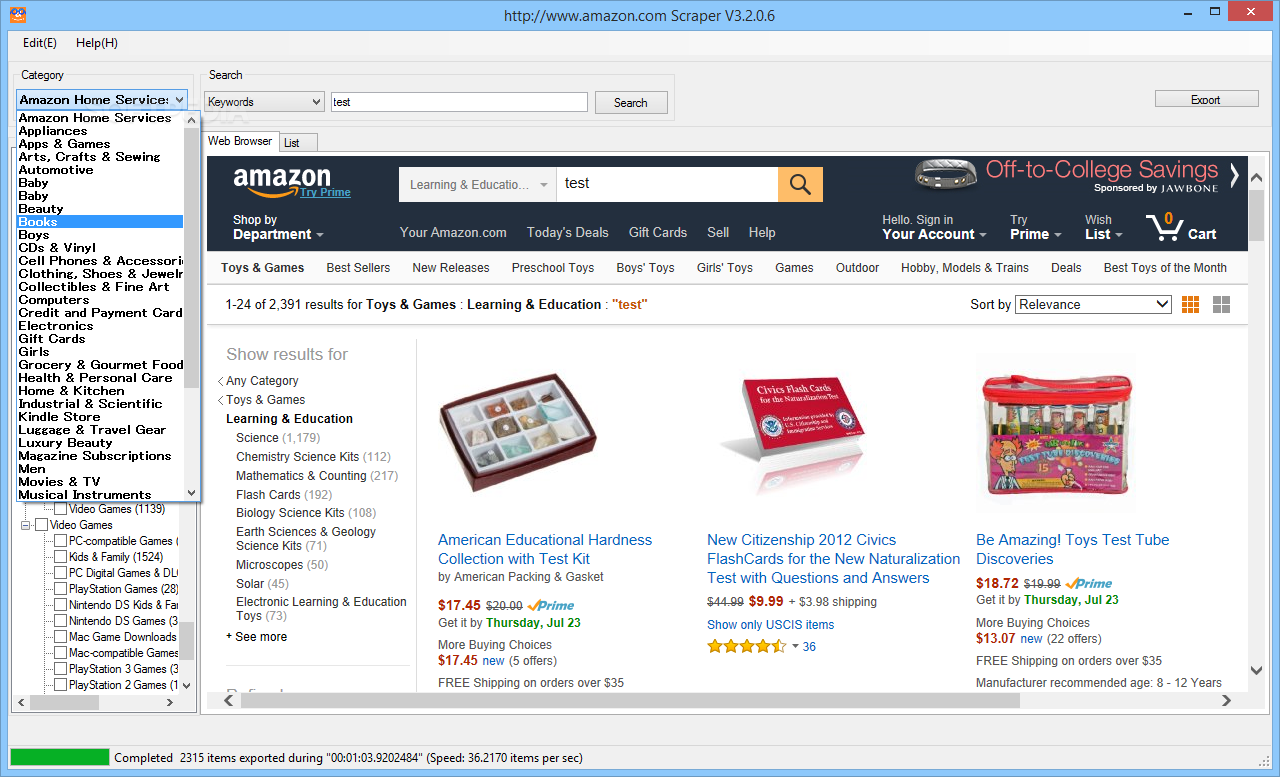Viewport: 1280px width, 777px height.
Task: Click the star rating of Civics FlashCards
Action: [747, 646]
